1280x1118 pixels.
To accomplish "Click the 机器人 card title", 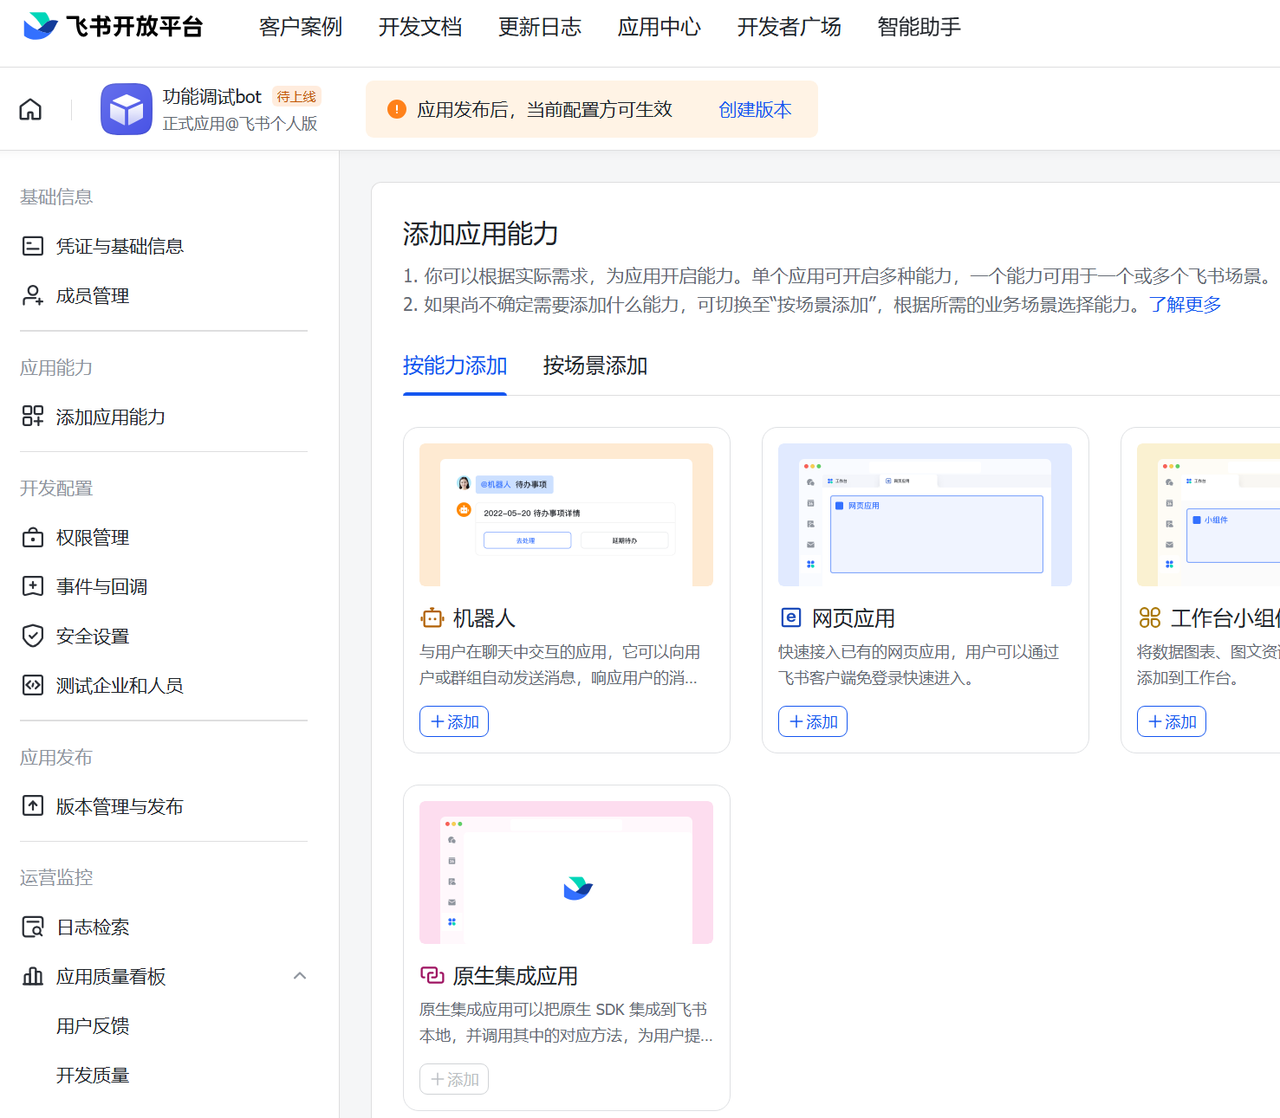I will coord(484,618).
